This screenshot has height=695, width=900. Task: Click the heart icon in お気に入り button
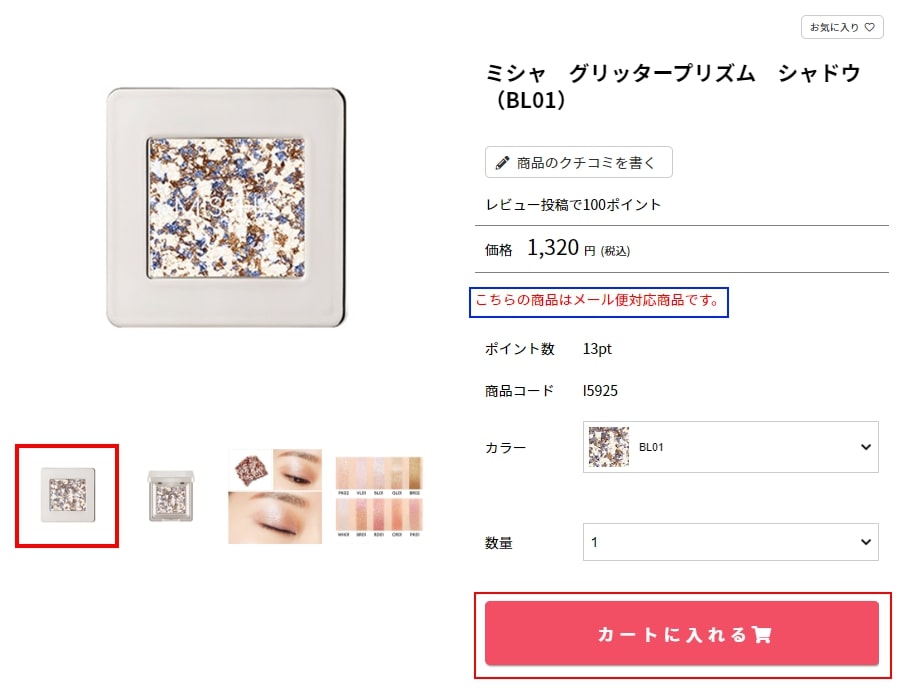coord(870,27)
